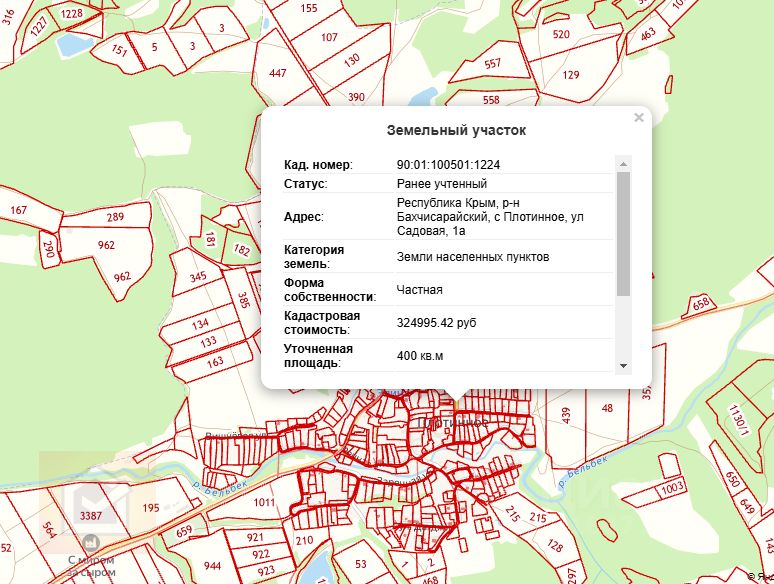Select map parcel 134
The image size is (774, 584).
pos(200,324)
